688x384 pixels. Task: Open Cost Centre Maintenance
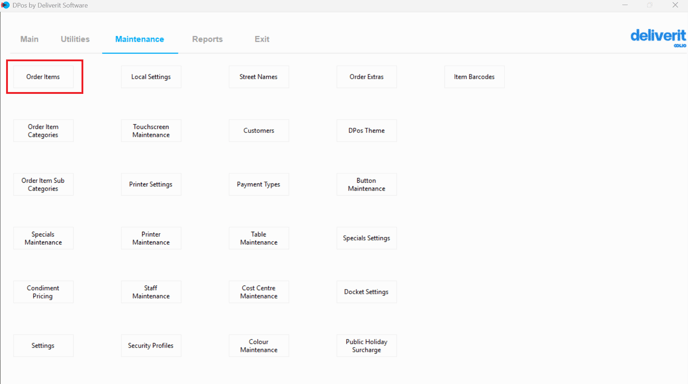click(x=258, y=292)
